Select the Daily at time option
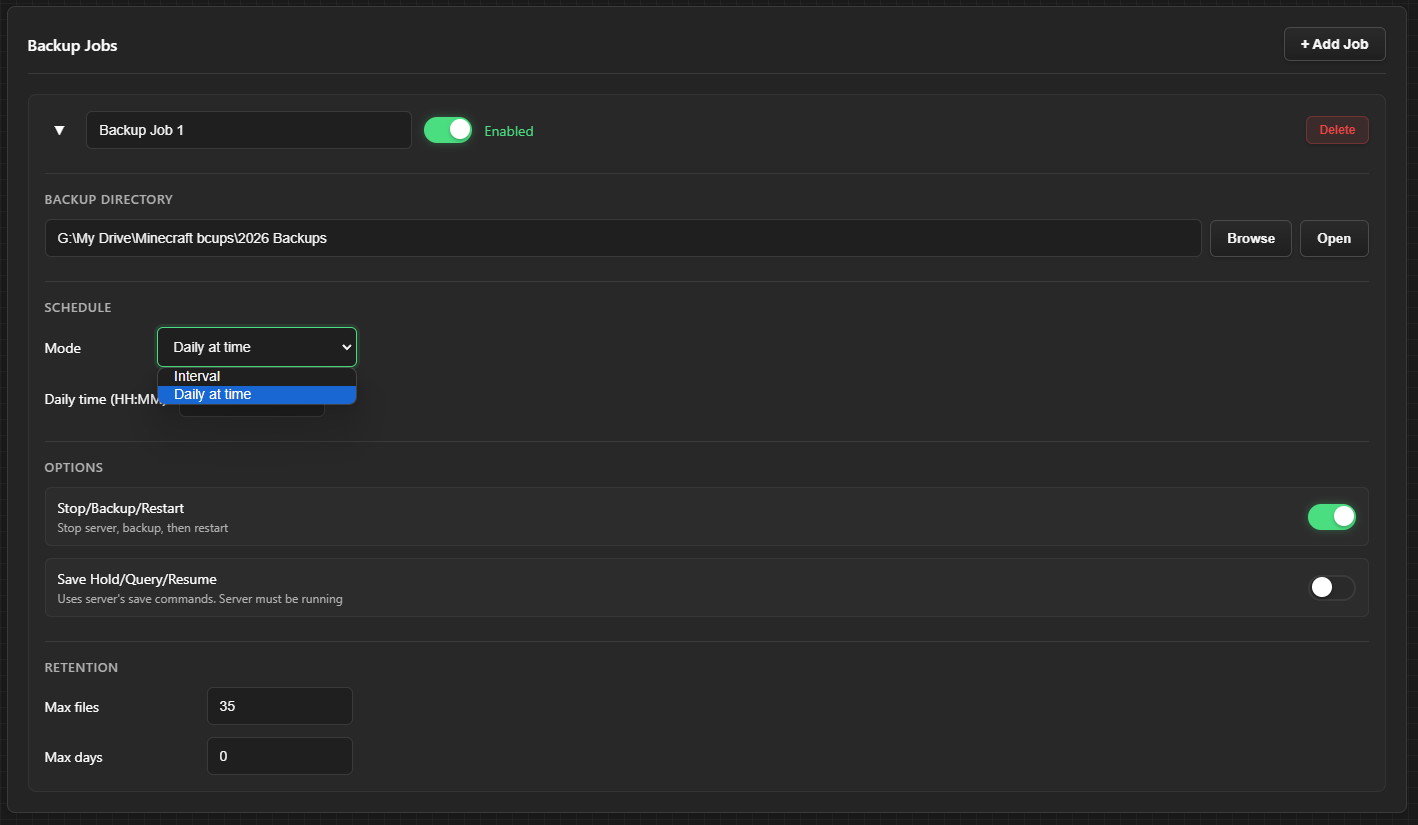This screenshot has width=1418, height=825. (x=212, y=395)
